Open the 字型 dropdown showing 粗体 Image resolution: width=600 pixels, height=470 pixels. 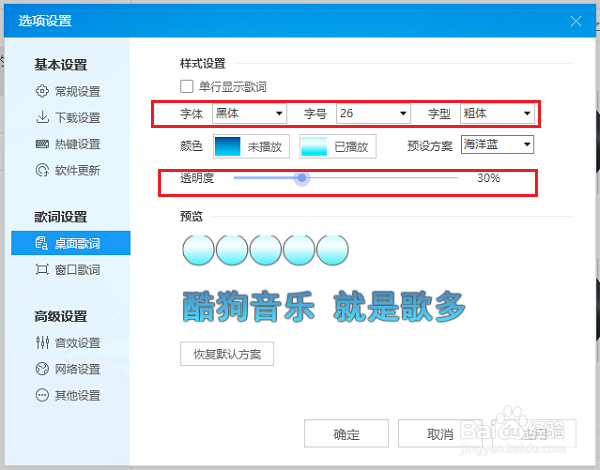[497, 113]
